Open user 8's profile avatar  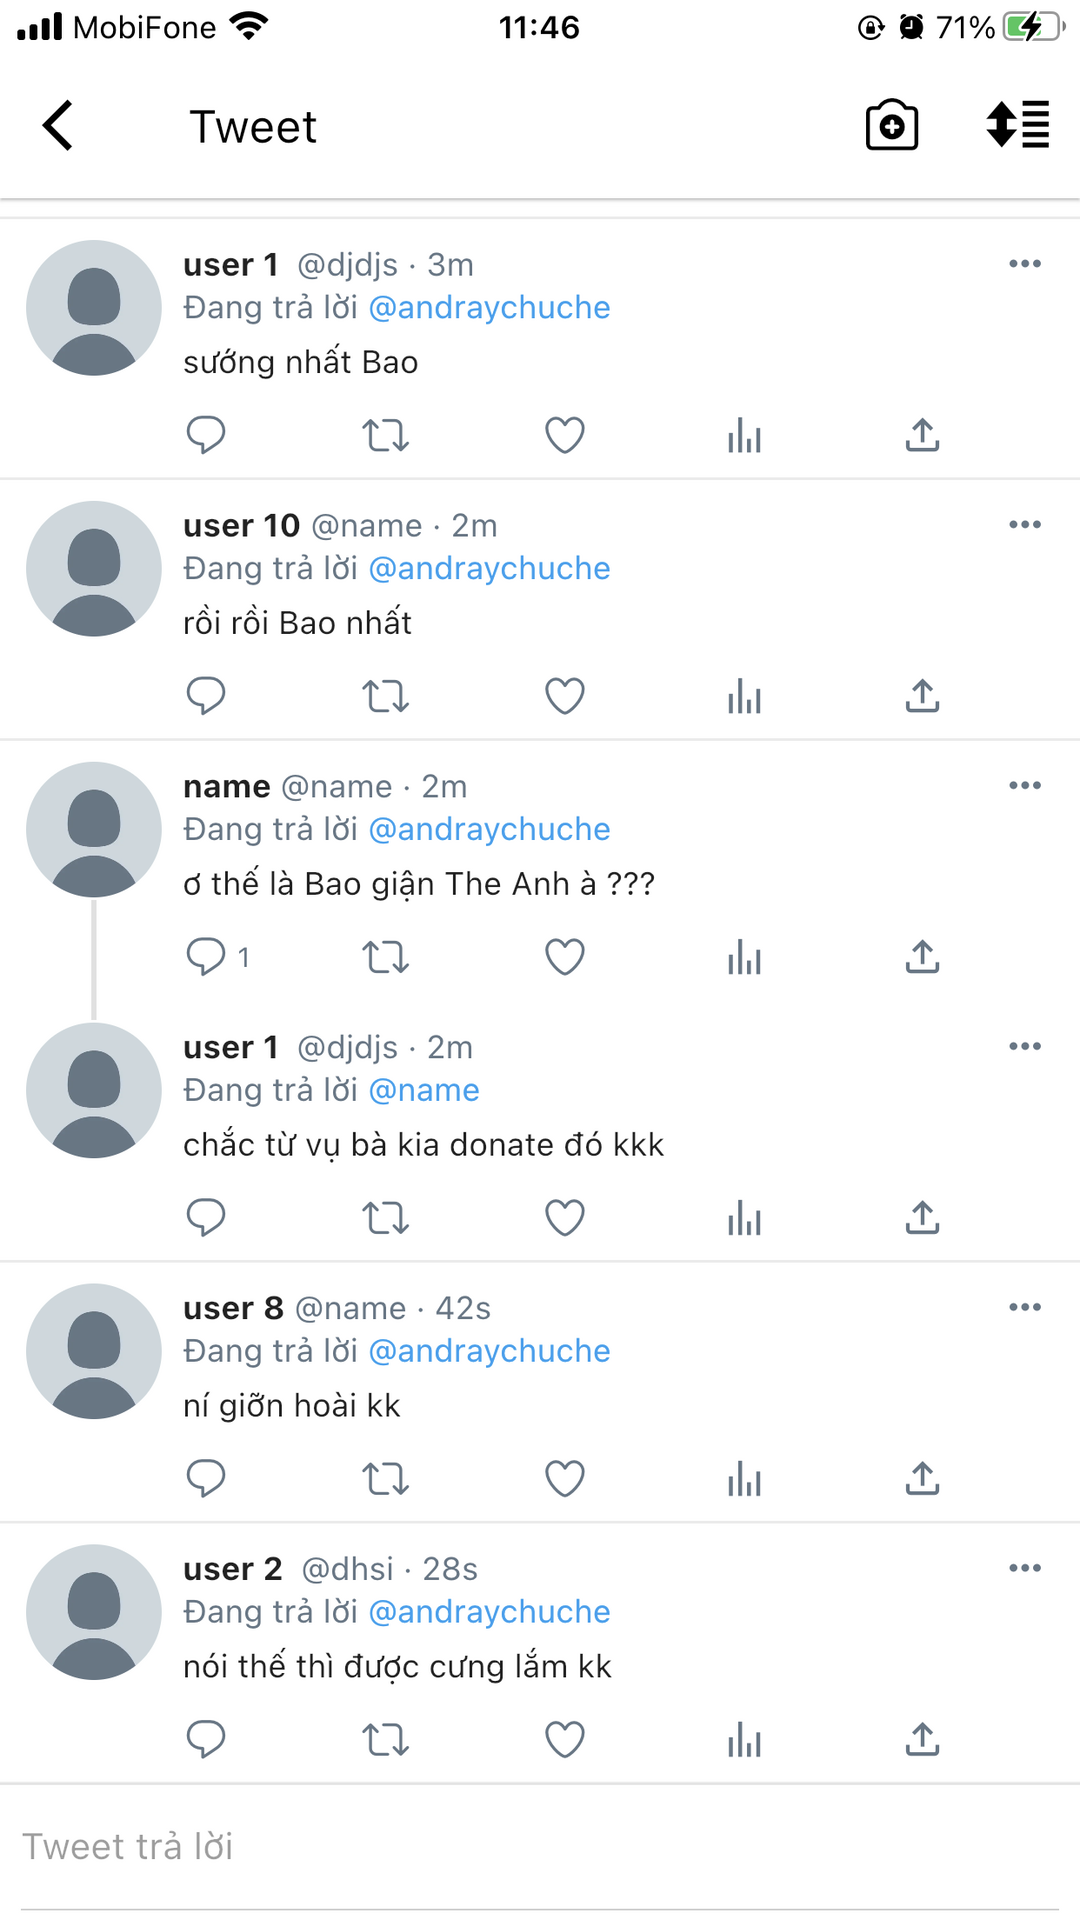[94, 1351]
